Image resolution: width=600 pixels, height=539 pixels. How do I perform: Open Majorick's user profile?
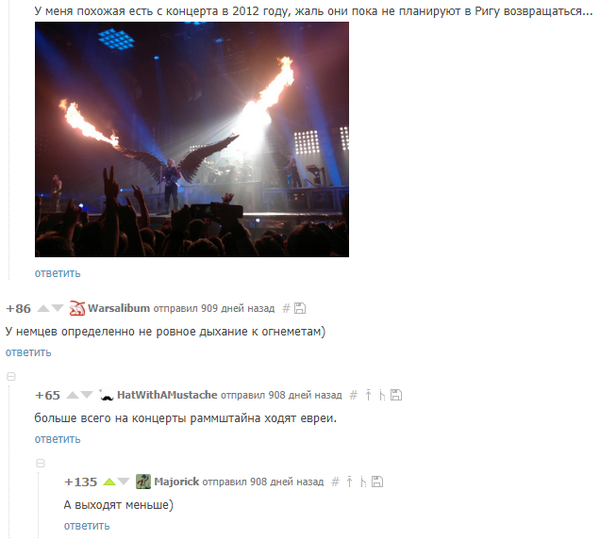(176, 481)
